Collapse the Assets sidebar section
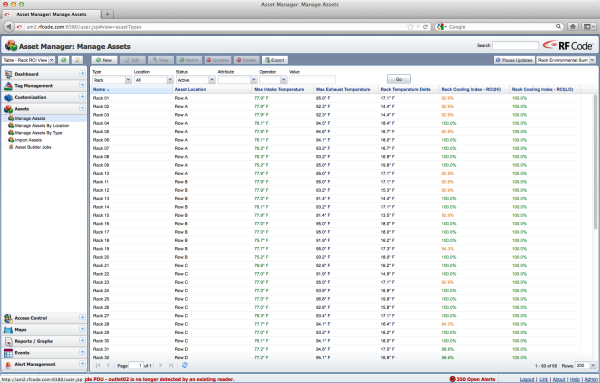The width and height of the screenshot is (600, 383). 82,108
